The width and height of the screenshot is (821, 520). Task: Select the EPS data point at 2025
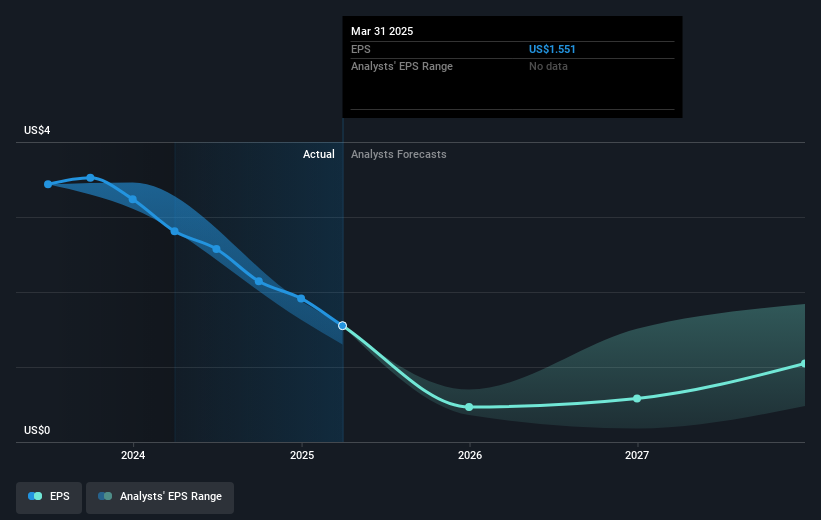tap(301, 298)
